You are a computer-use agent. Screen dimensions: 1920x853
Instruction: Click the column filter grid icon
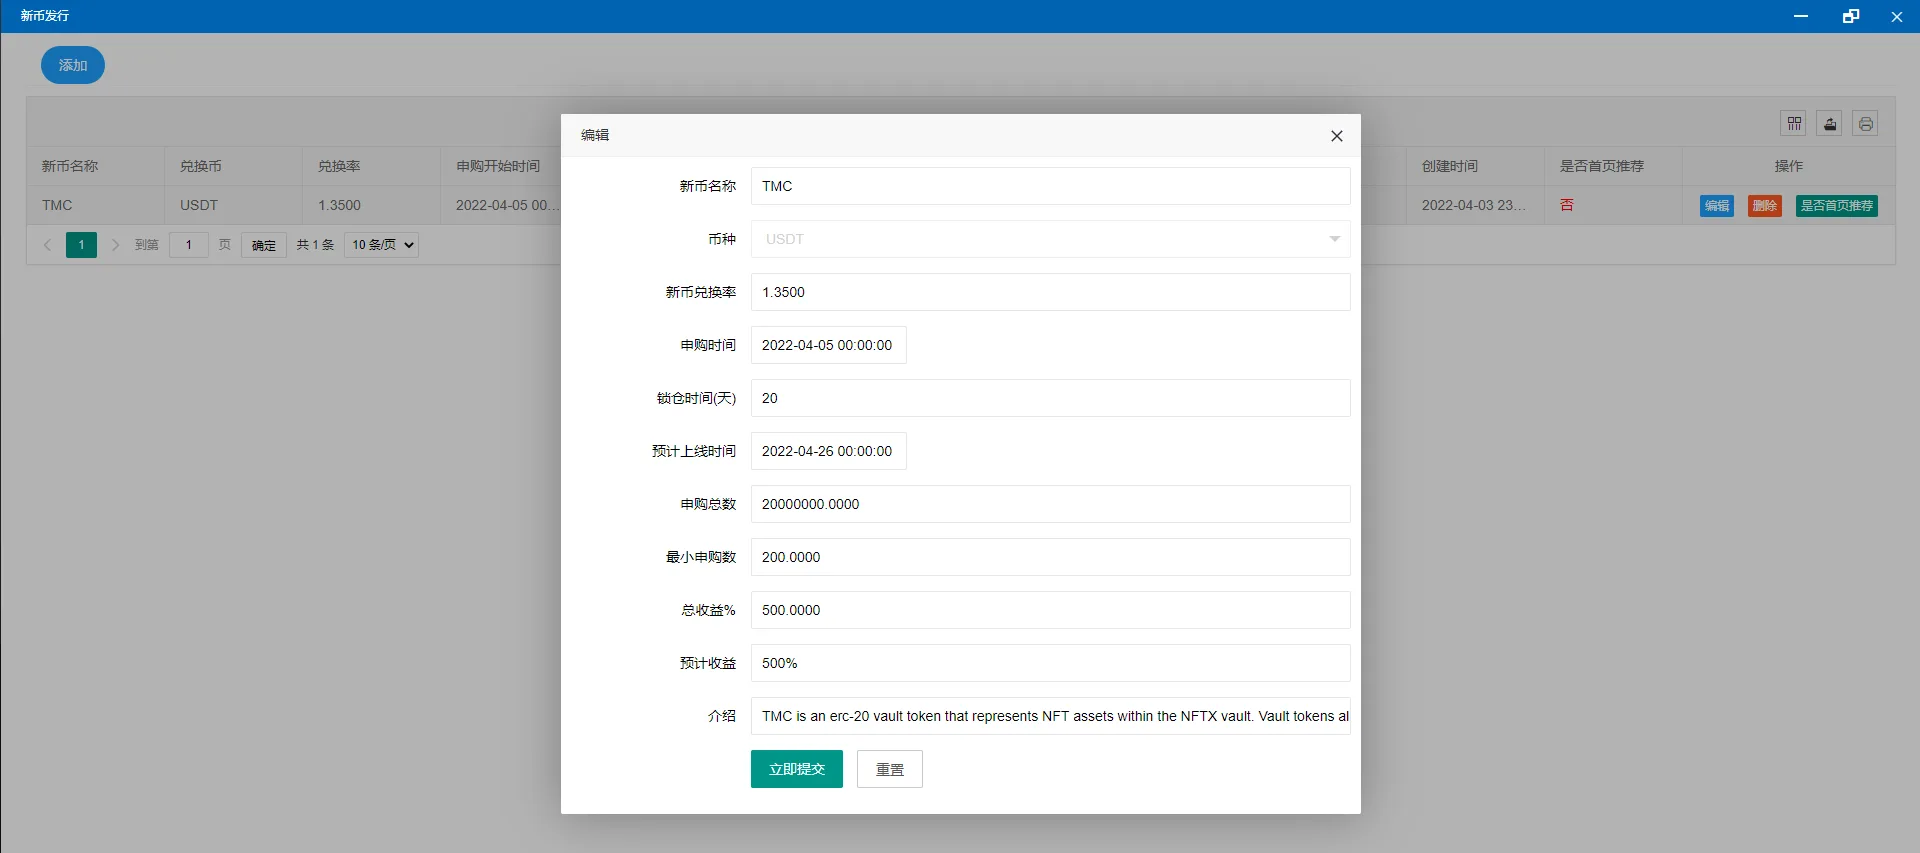[x=1794, y=123]
